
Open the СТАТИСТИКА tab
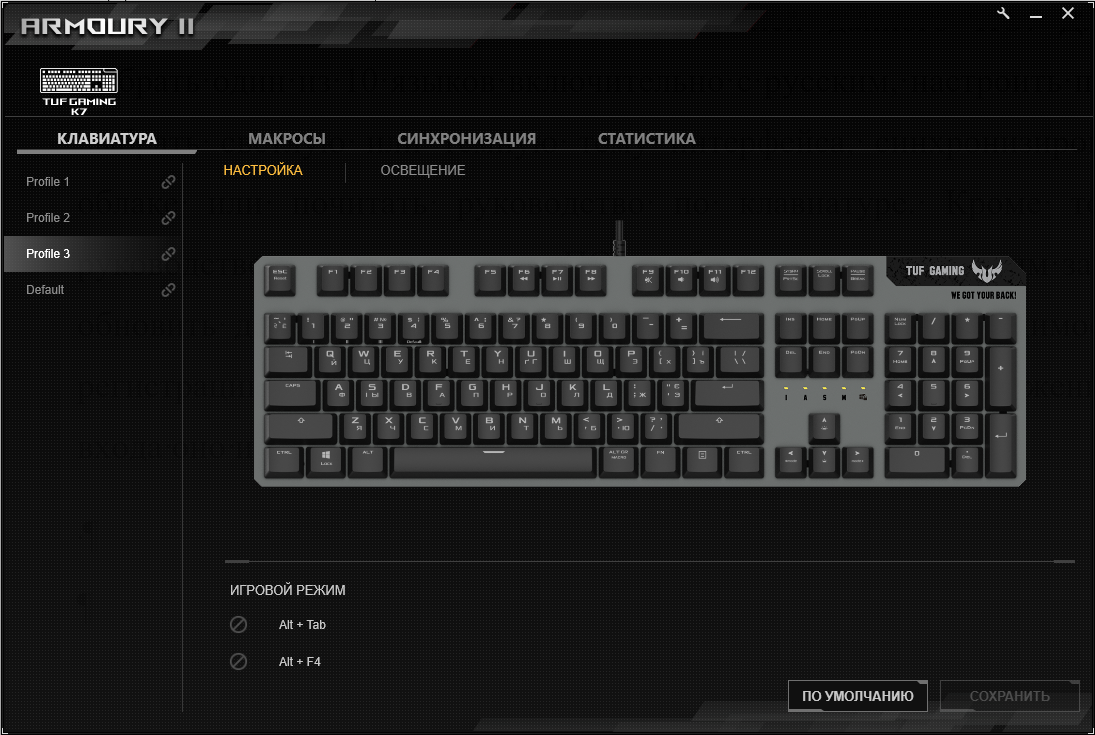click(x=647, y=138)
